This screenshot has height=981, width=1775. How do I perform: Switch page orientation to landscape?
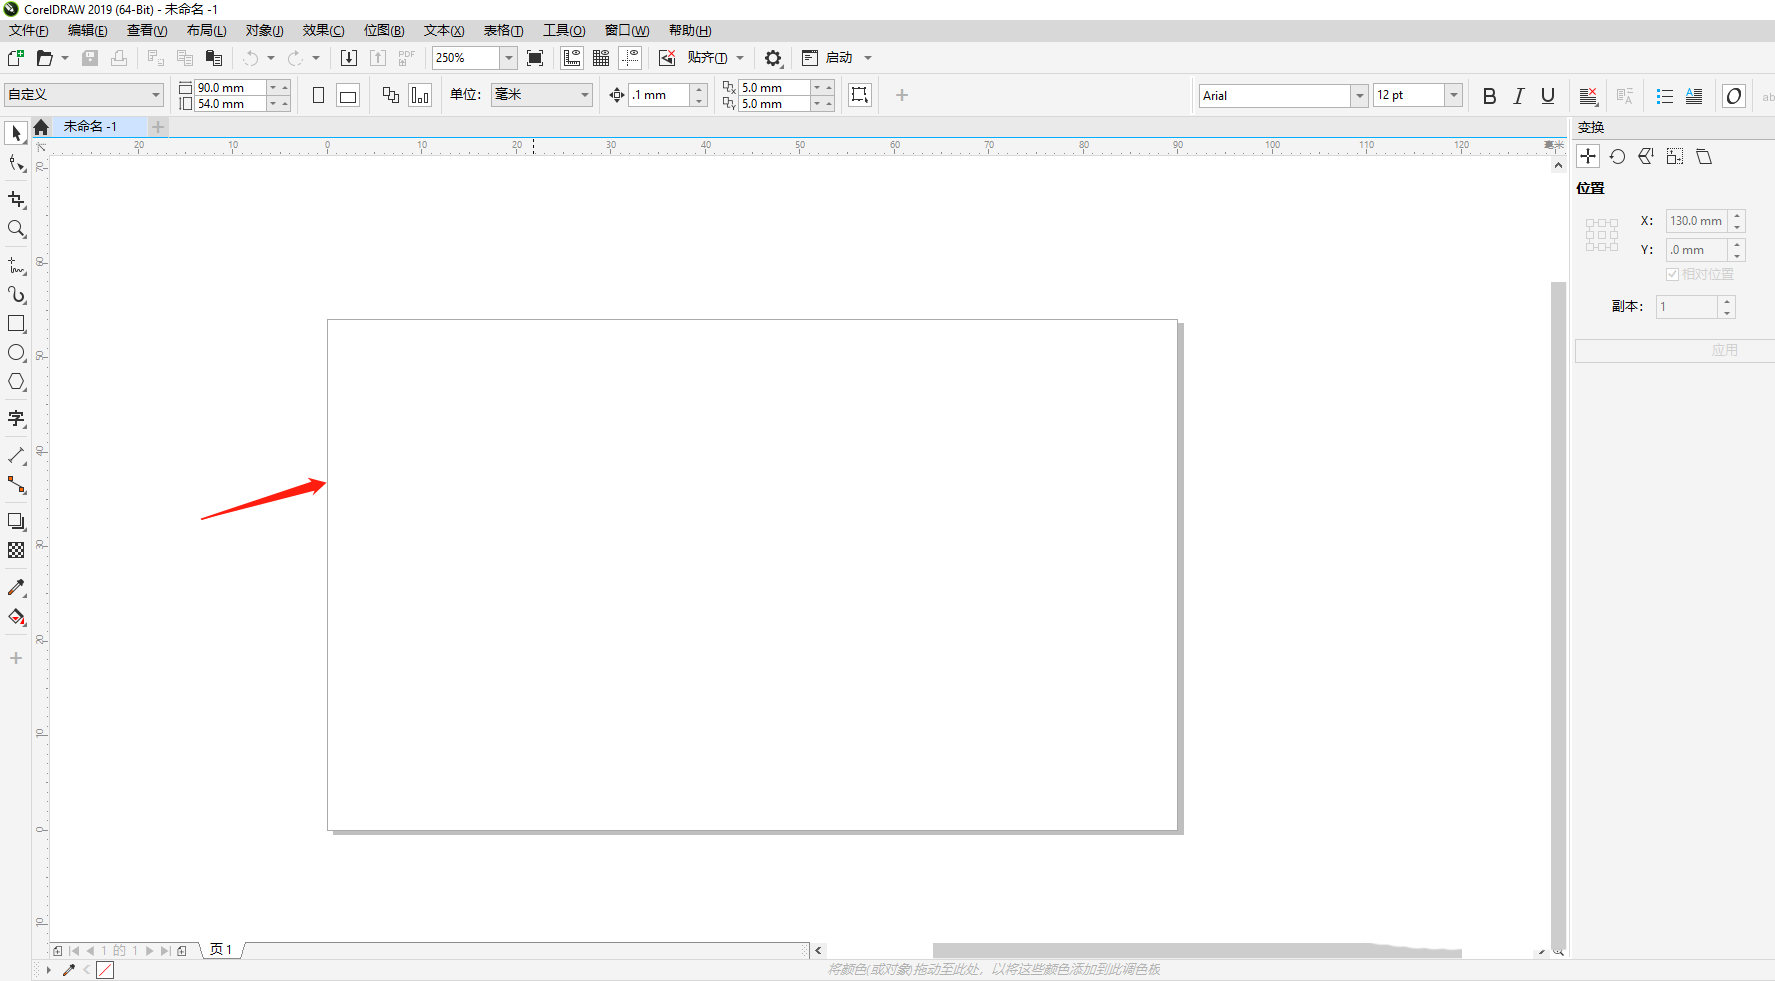[347, 94]
